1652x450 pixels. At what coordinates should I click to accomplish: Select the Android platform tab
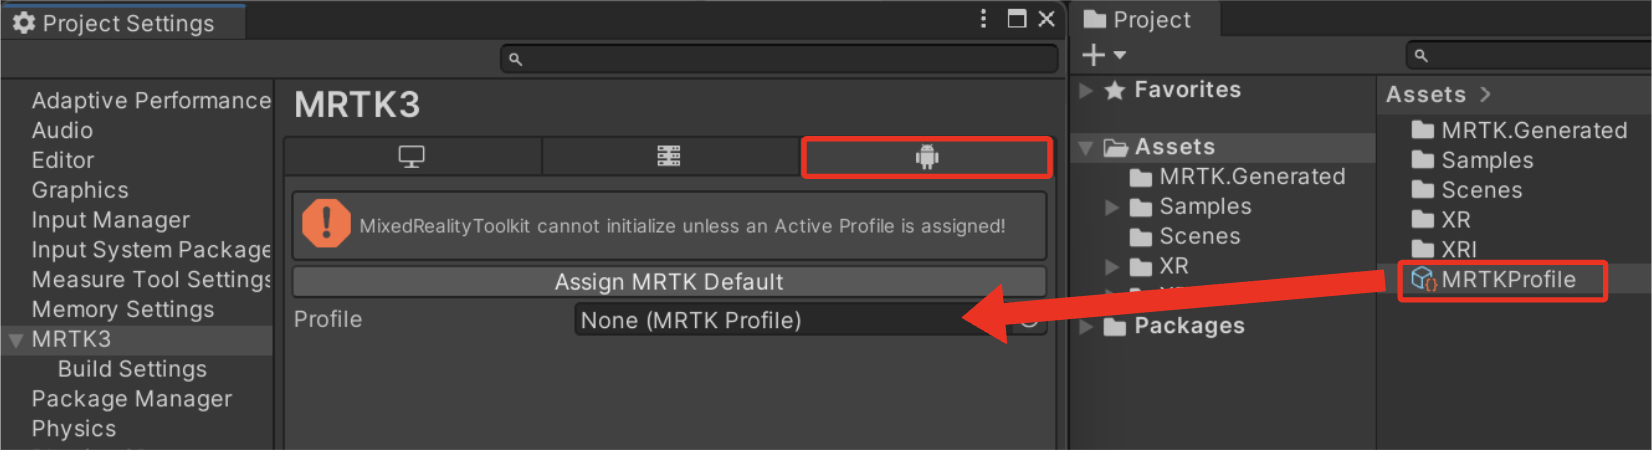tap(927, 157)
